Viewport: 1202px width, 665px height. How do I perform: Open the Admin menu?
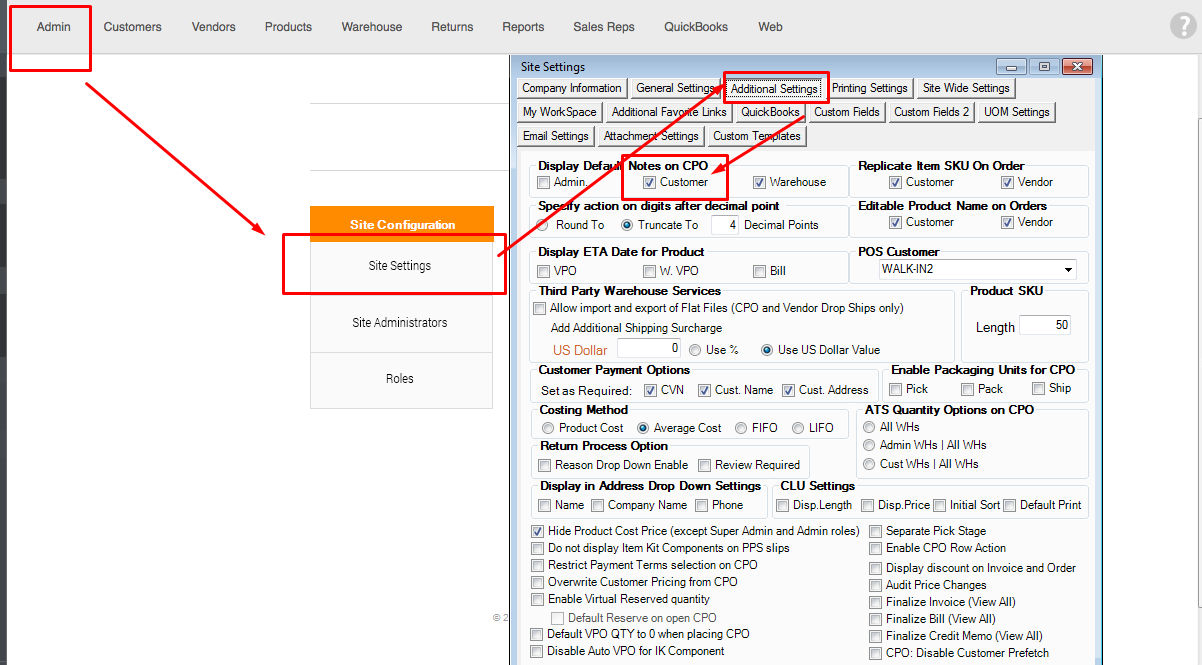[54, 27]
